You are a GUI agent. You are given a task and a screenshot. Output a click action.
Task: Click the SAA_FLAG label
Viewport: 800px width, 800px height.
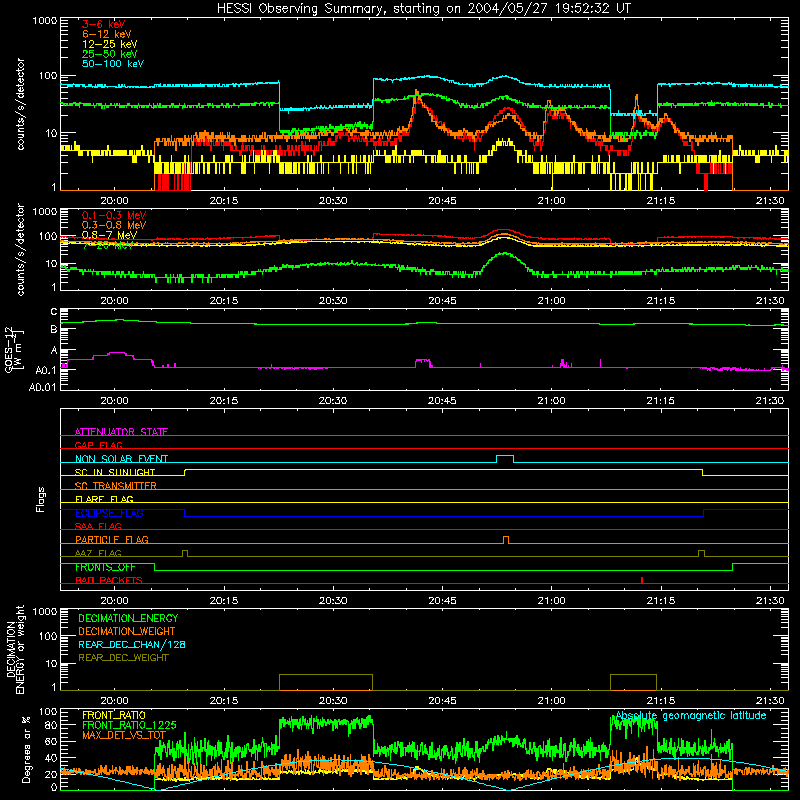[x=98, y=526]
